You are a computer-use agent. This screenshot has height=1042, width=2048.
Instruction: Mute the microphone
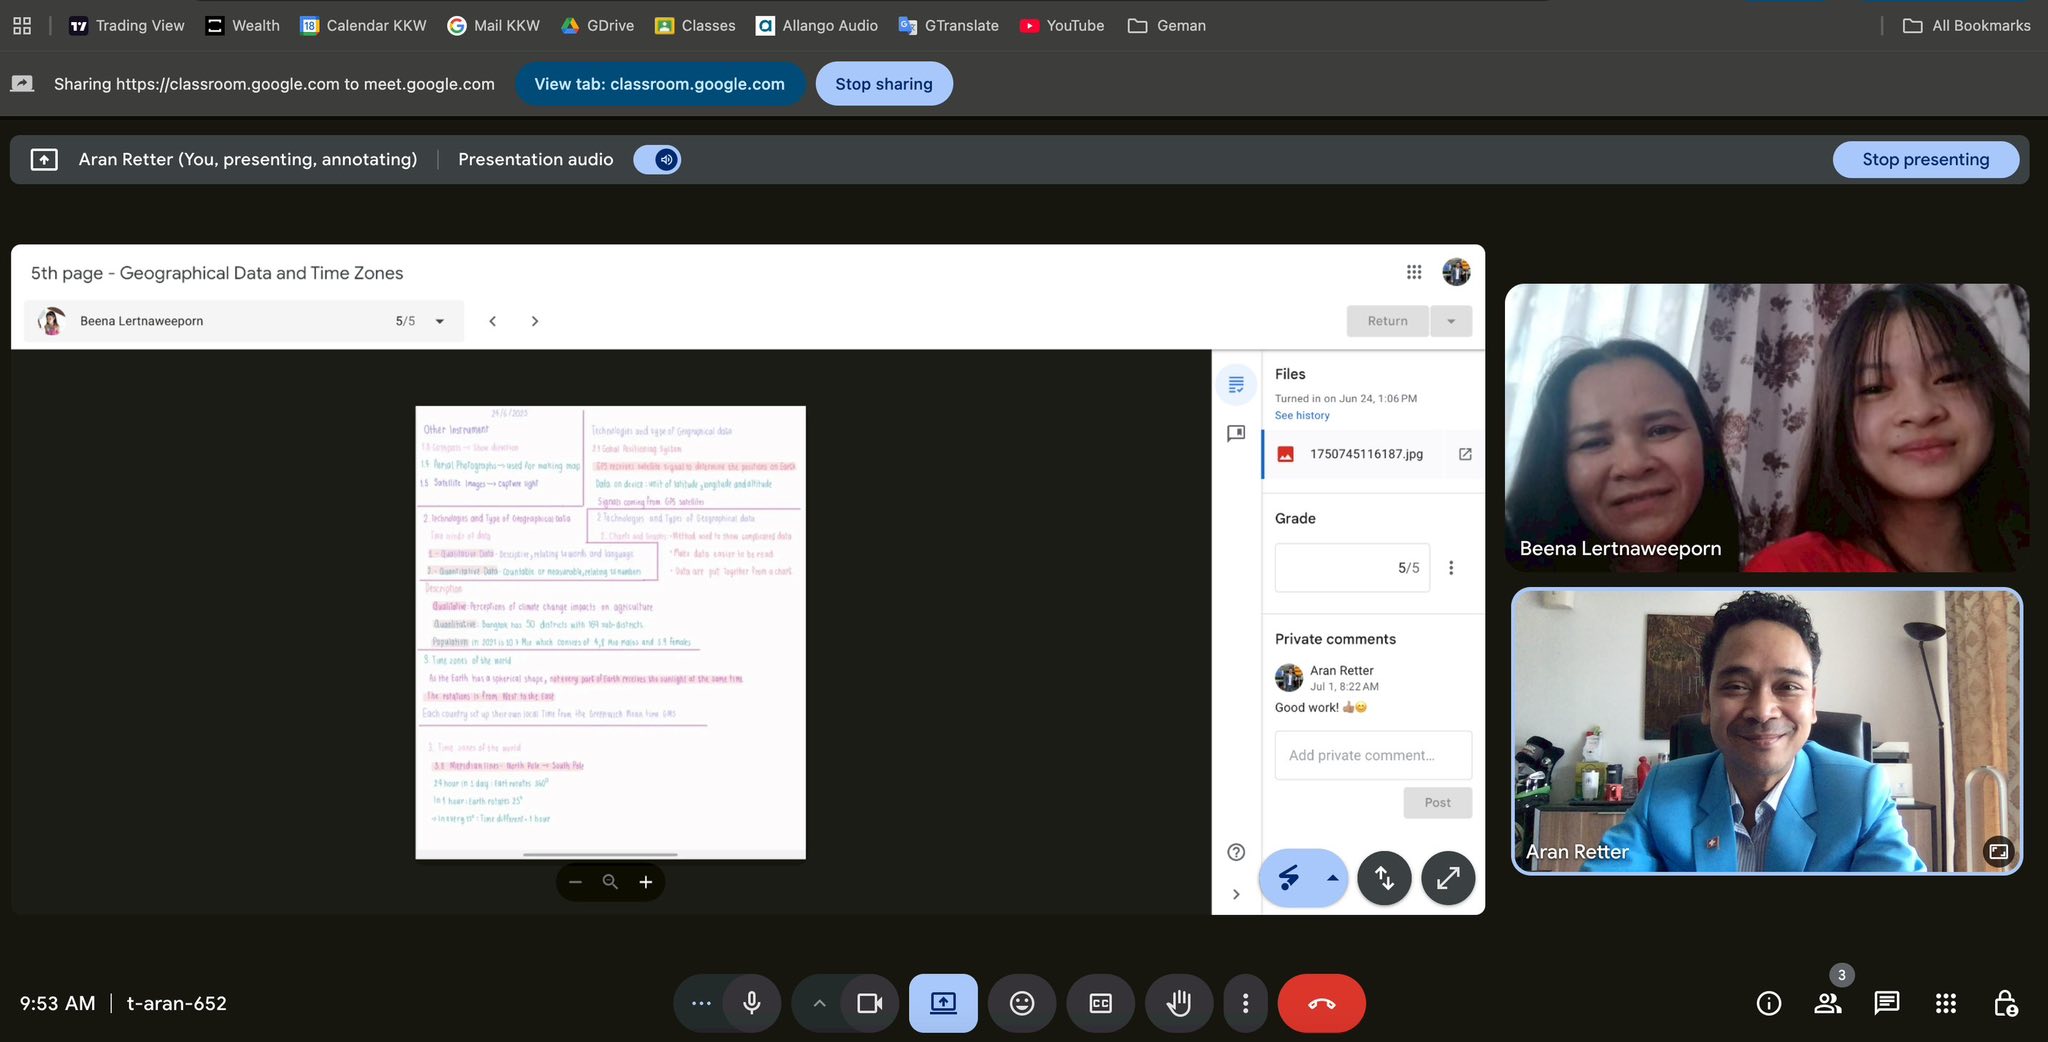[751, 1003]
